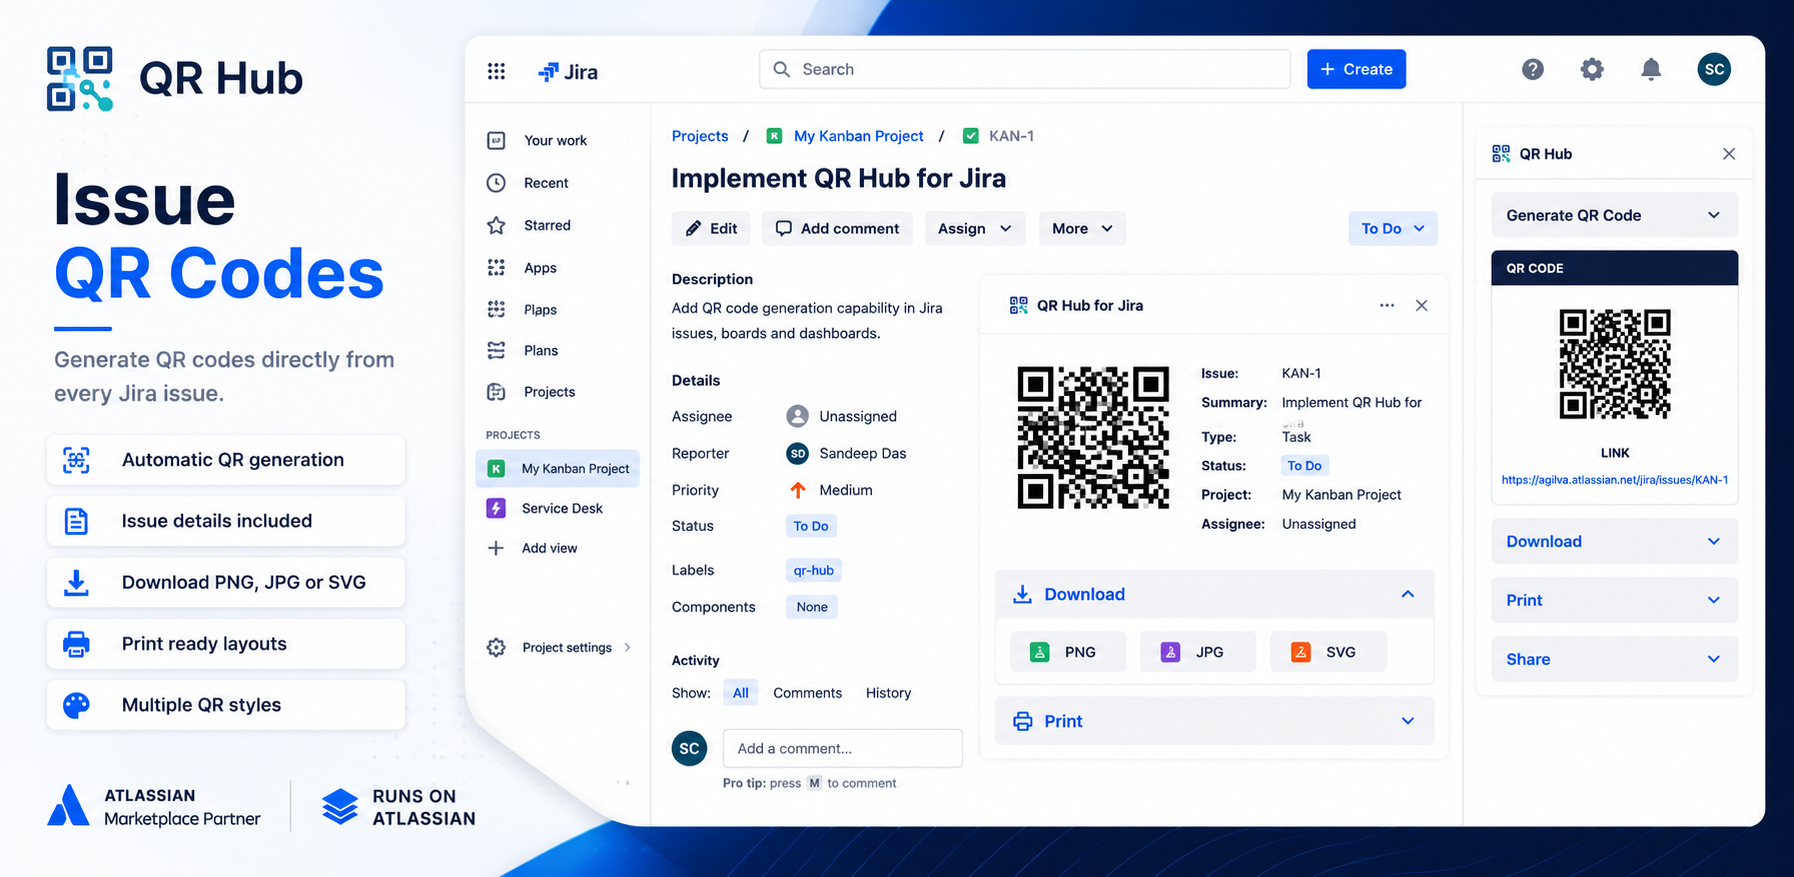Viewport: 1794px width, 877px height.
Task: Download QR code as SVG
Action: pyautogui.click(x=1328, y=652)
